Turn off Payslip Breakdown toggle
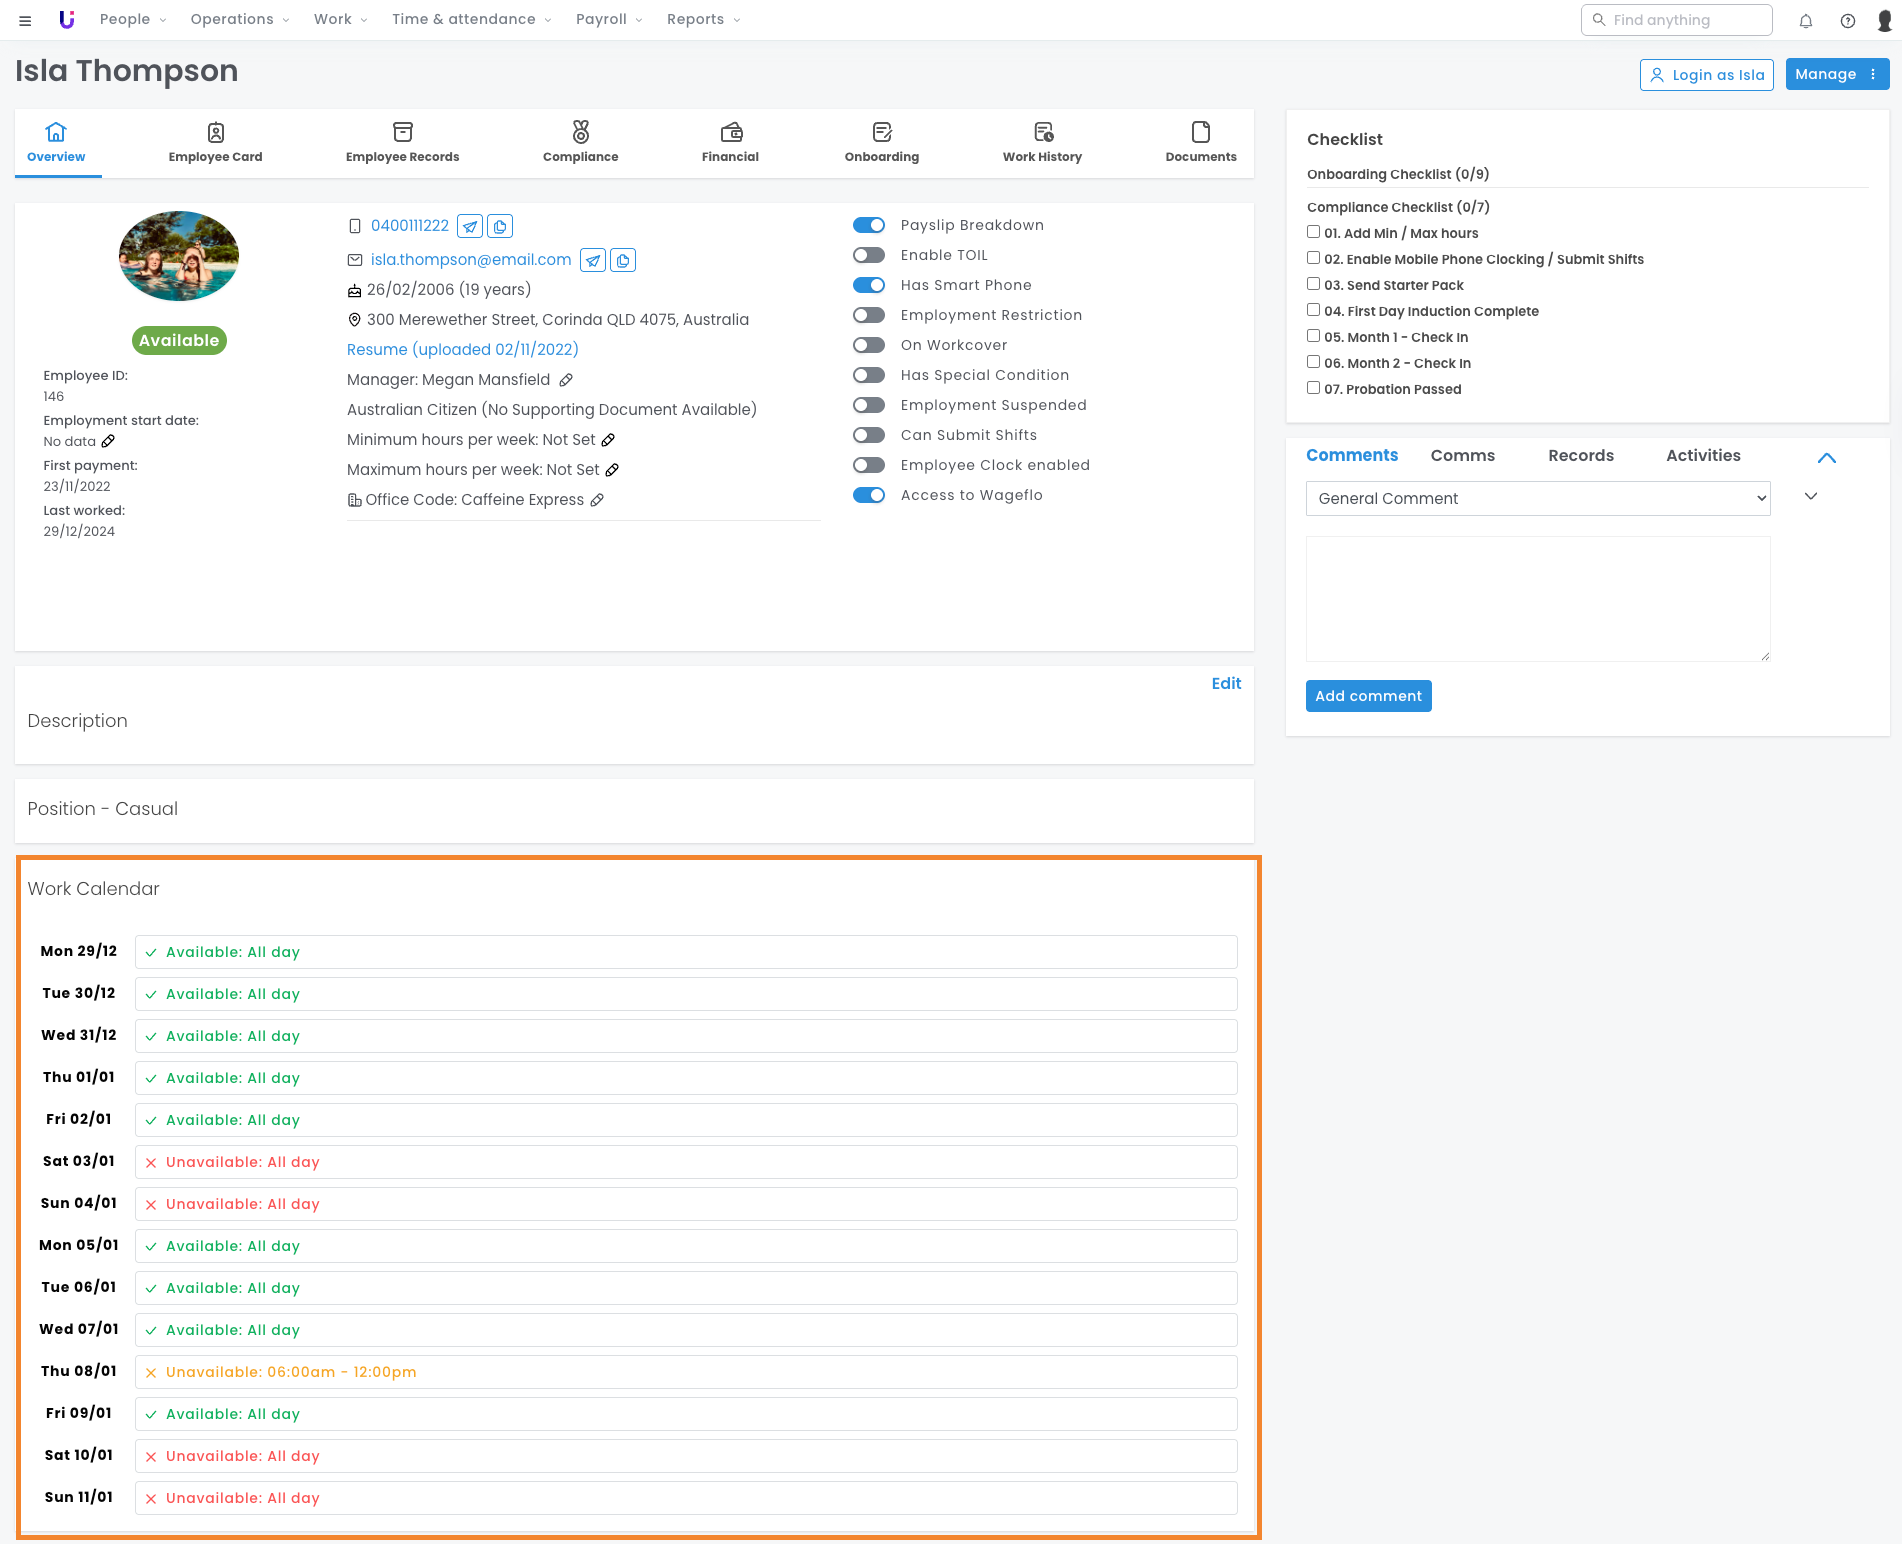 [x=869, y=226]
